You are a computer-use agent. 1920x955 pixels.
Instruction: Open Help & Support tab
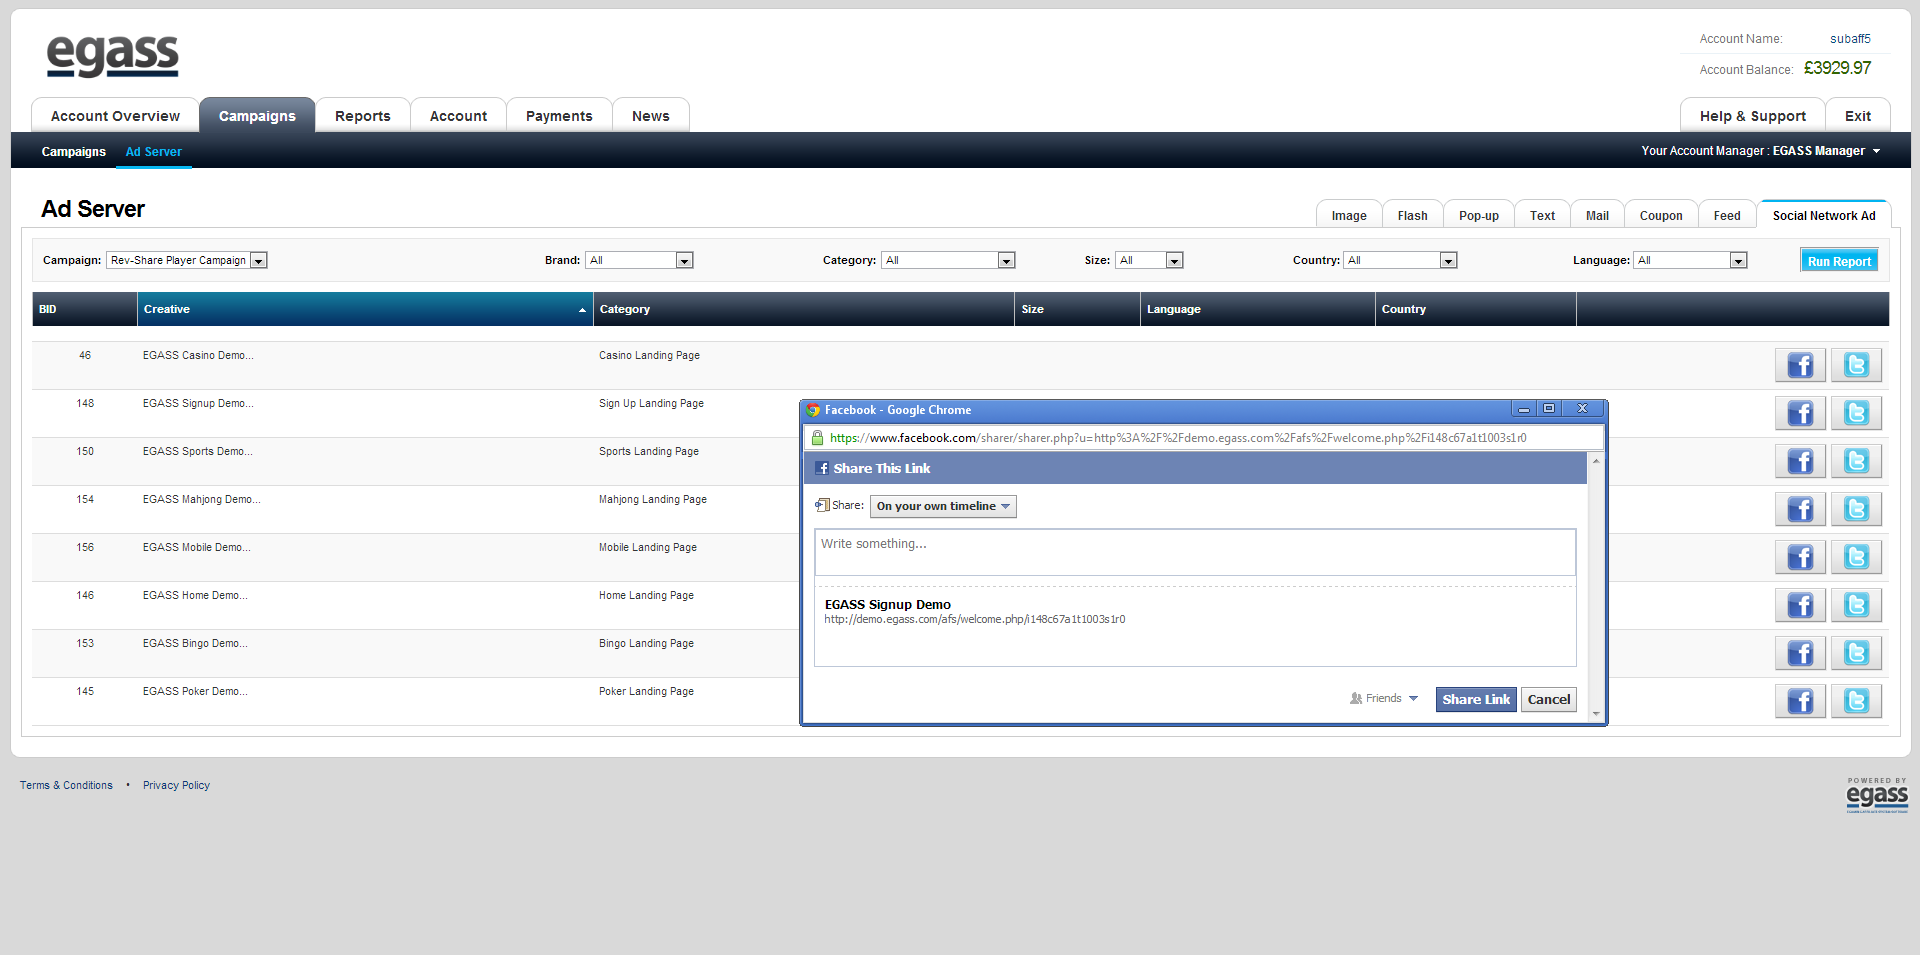point(1752,116)
